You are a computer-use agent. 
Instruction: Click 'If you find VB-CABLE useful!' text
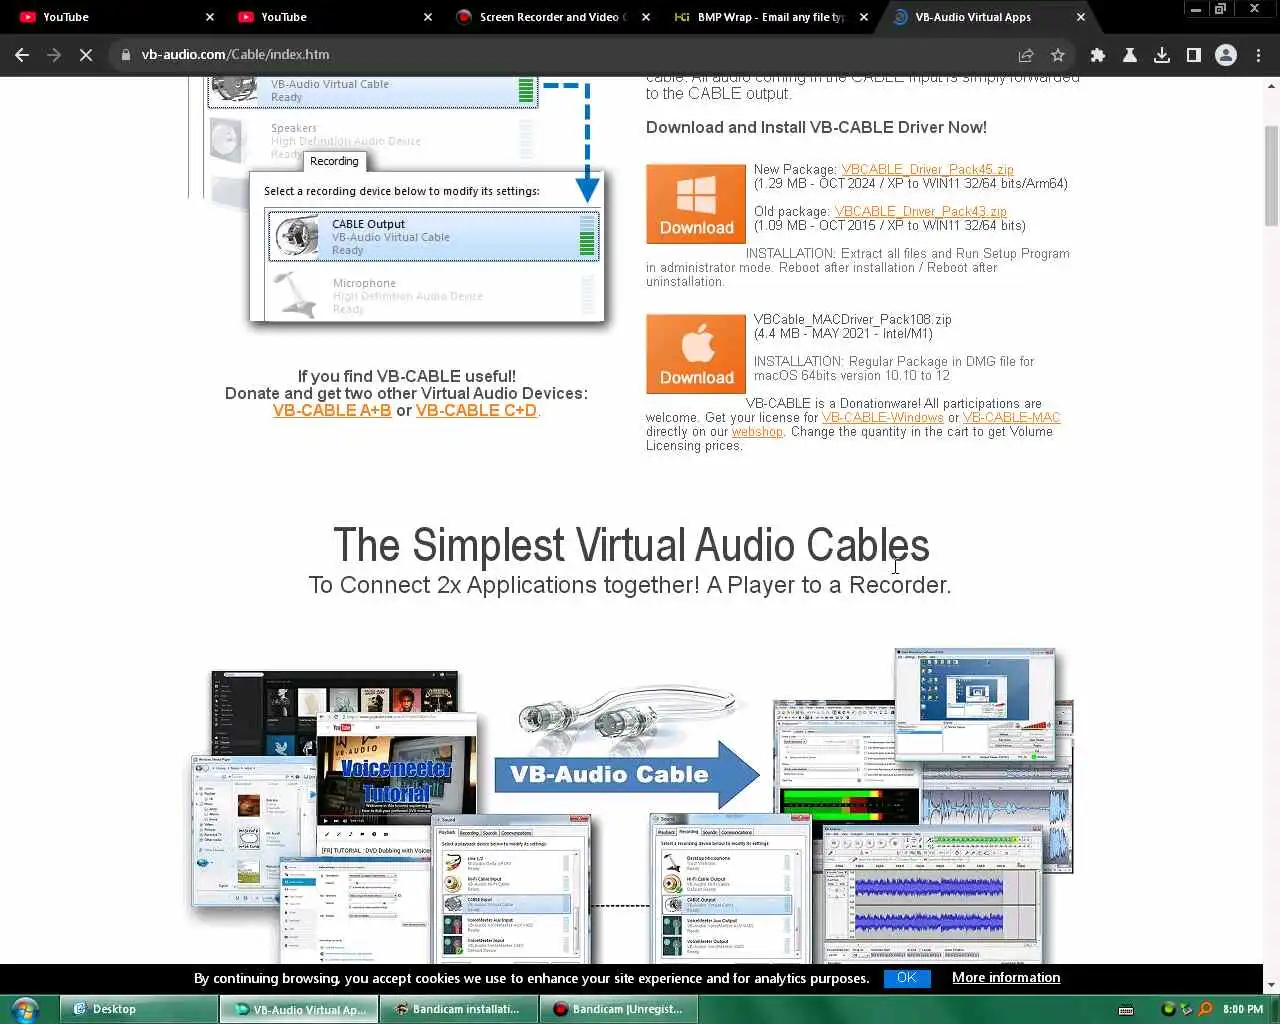pyautogui.click(x=407, y=377)
